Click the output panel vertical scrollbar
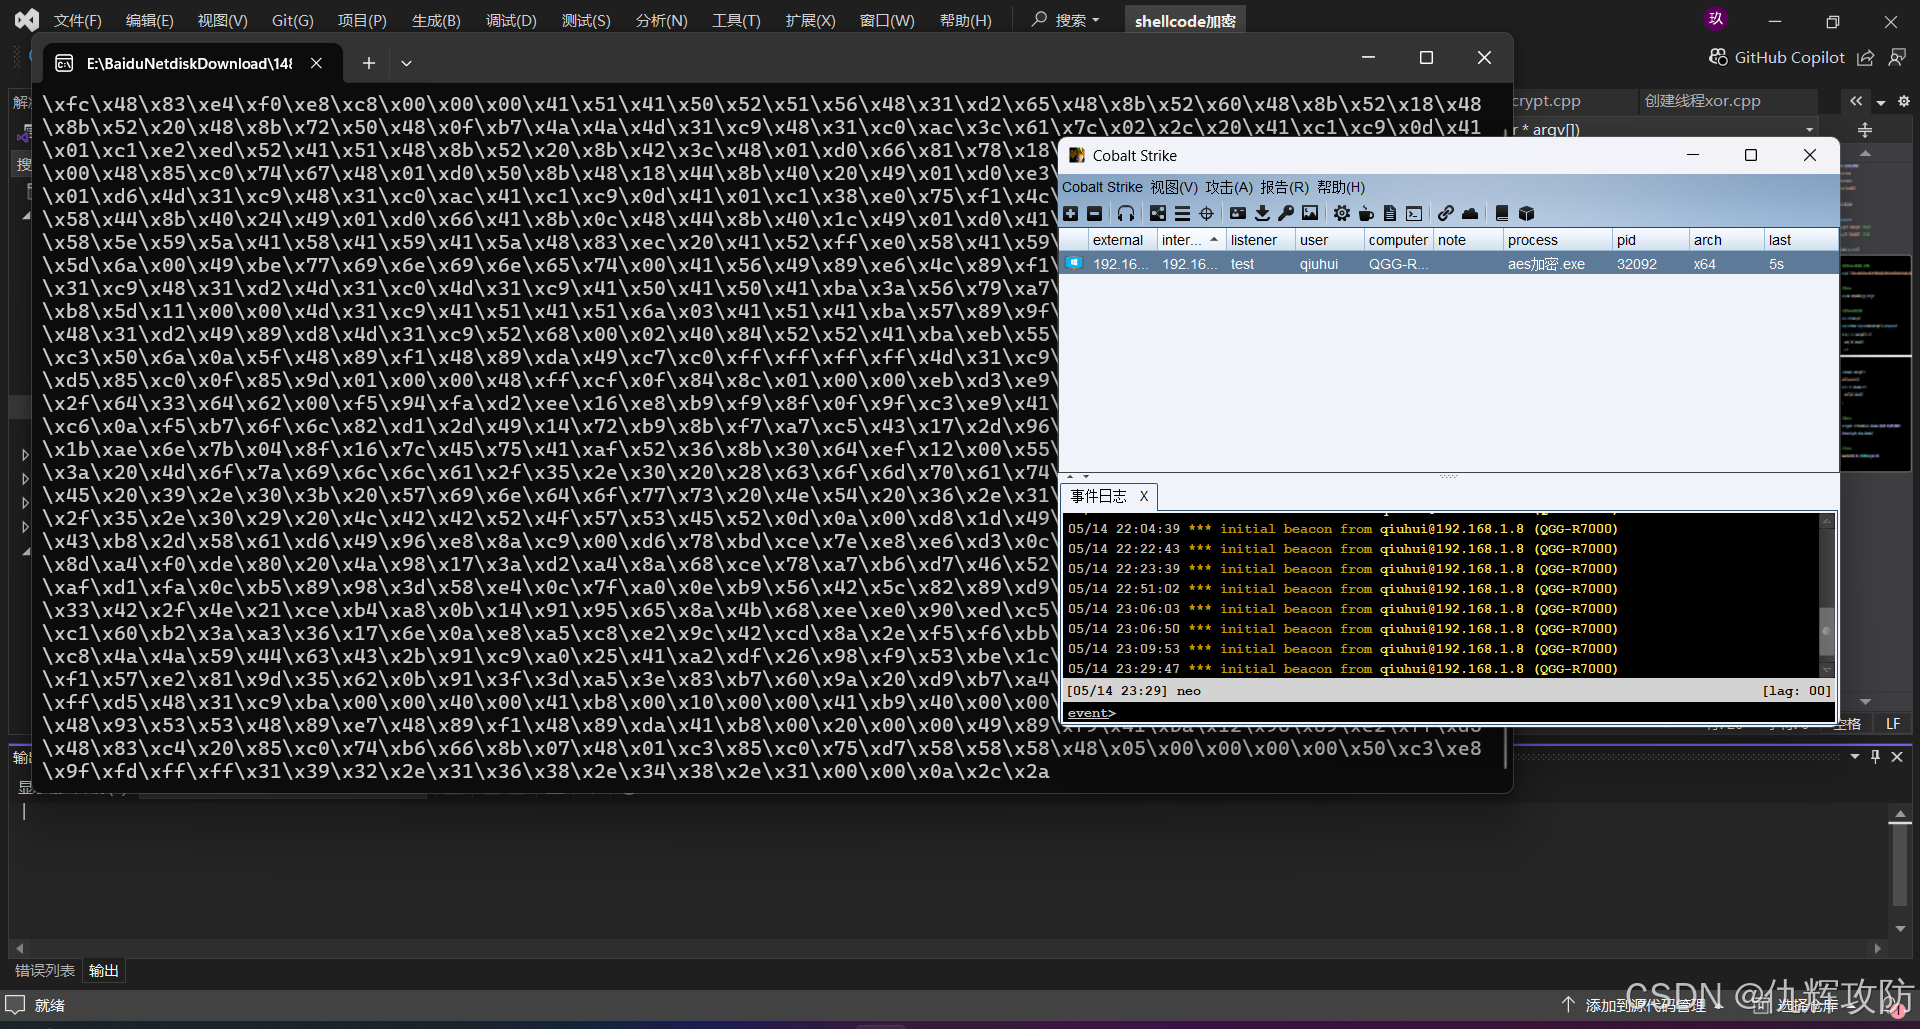1920x1029 pixels. point(1900,872)
